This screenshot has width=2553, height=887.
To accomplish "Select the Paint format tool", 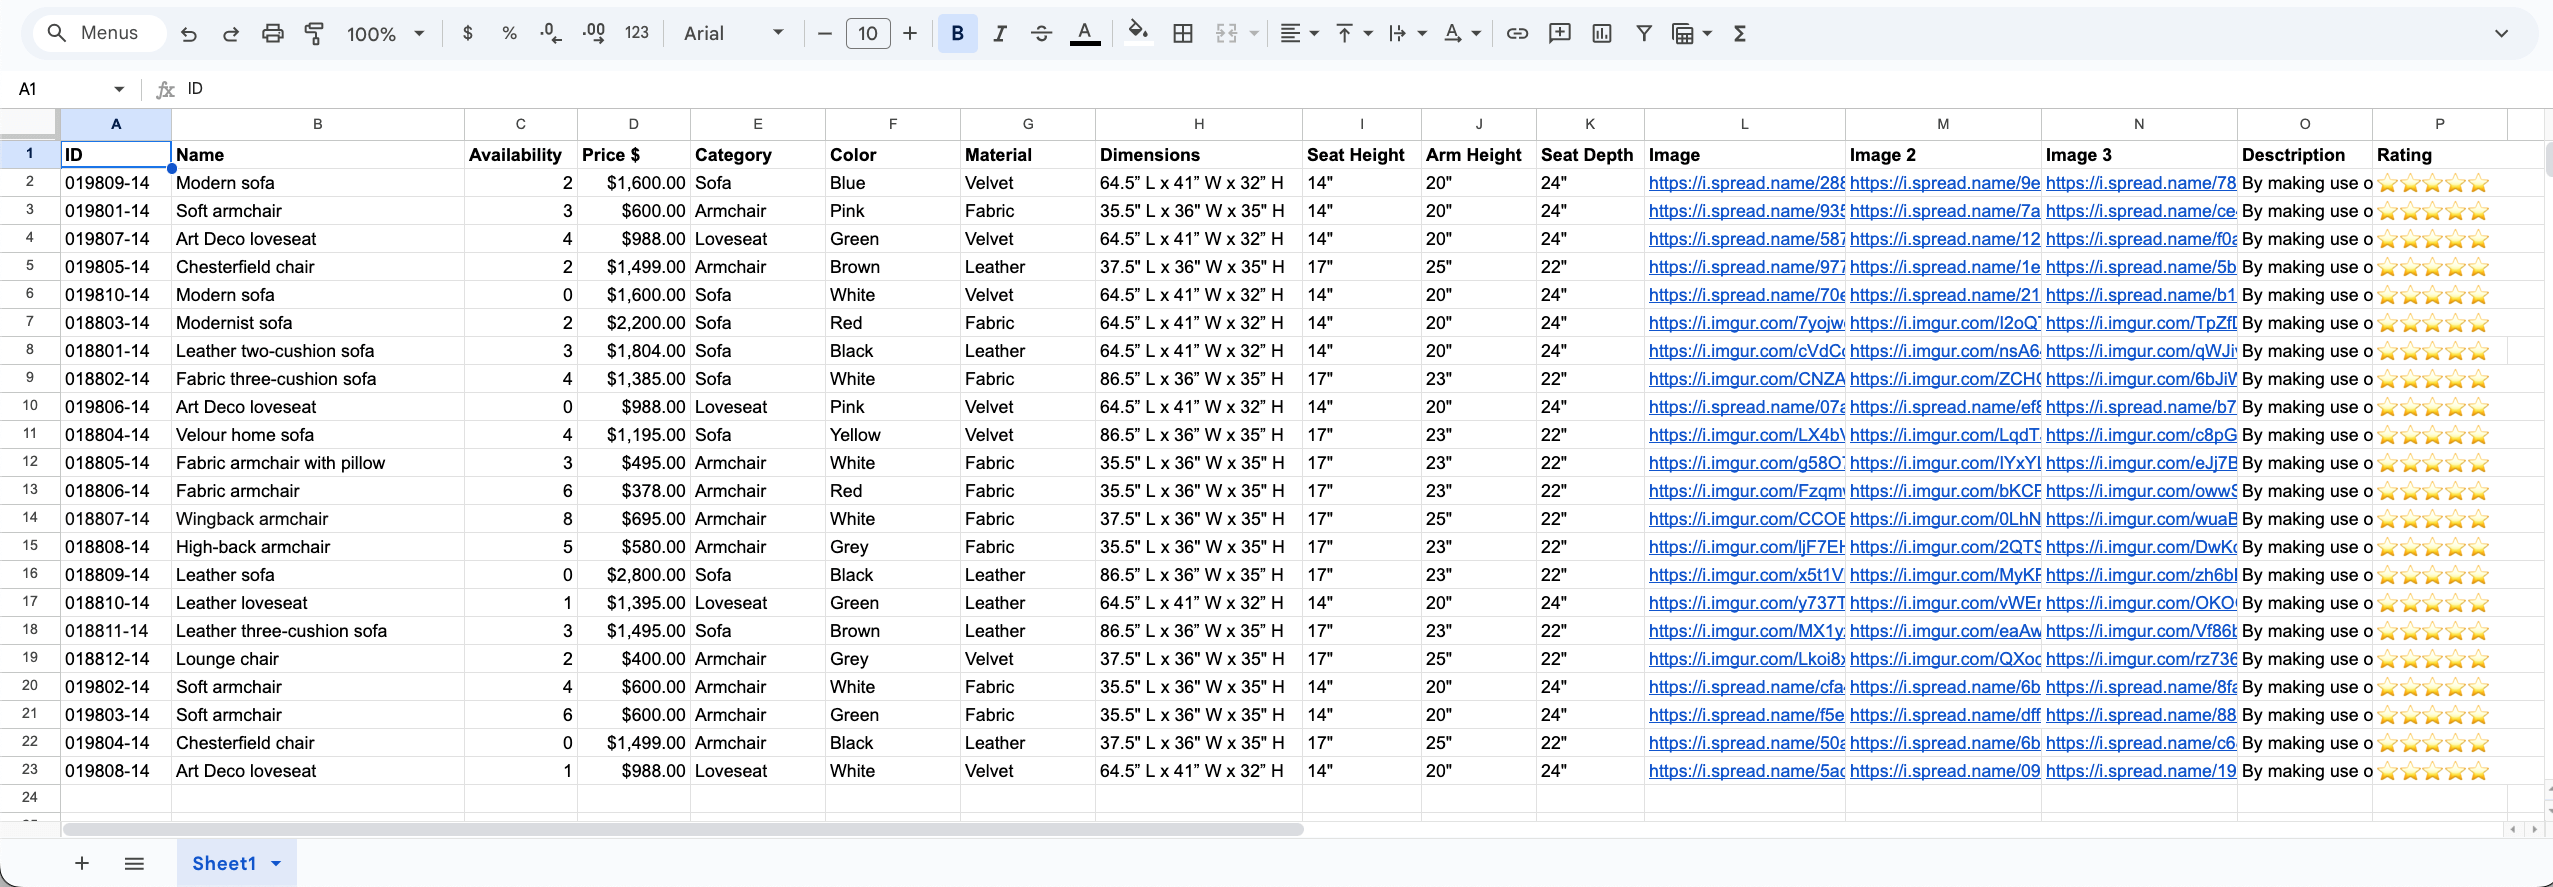I will click(x=314, y=34).
